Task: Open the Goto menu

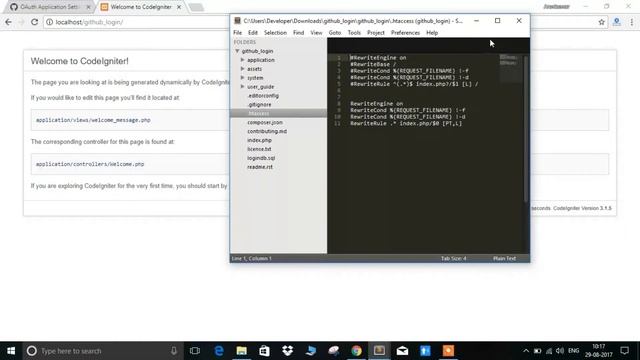Action: pos(335,33)
